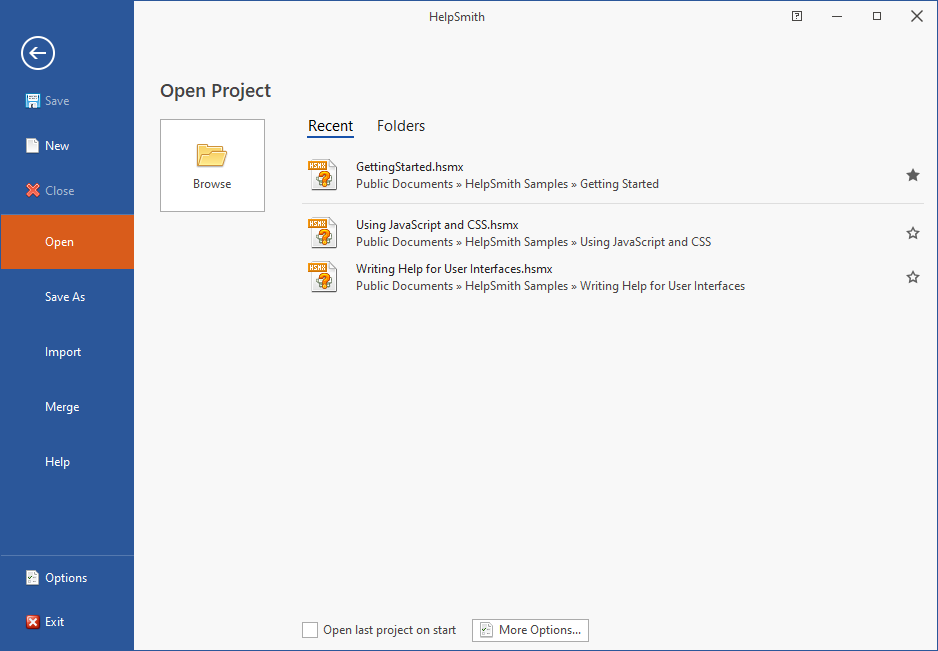Open the Import page
The width and height of the screenshot is (938, 651).
(67, 352)
